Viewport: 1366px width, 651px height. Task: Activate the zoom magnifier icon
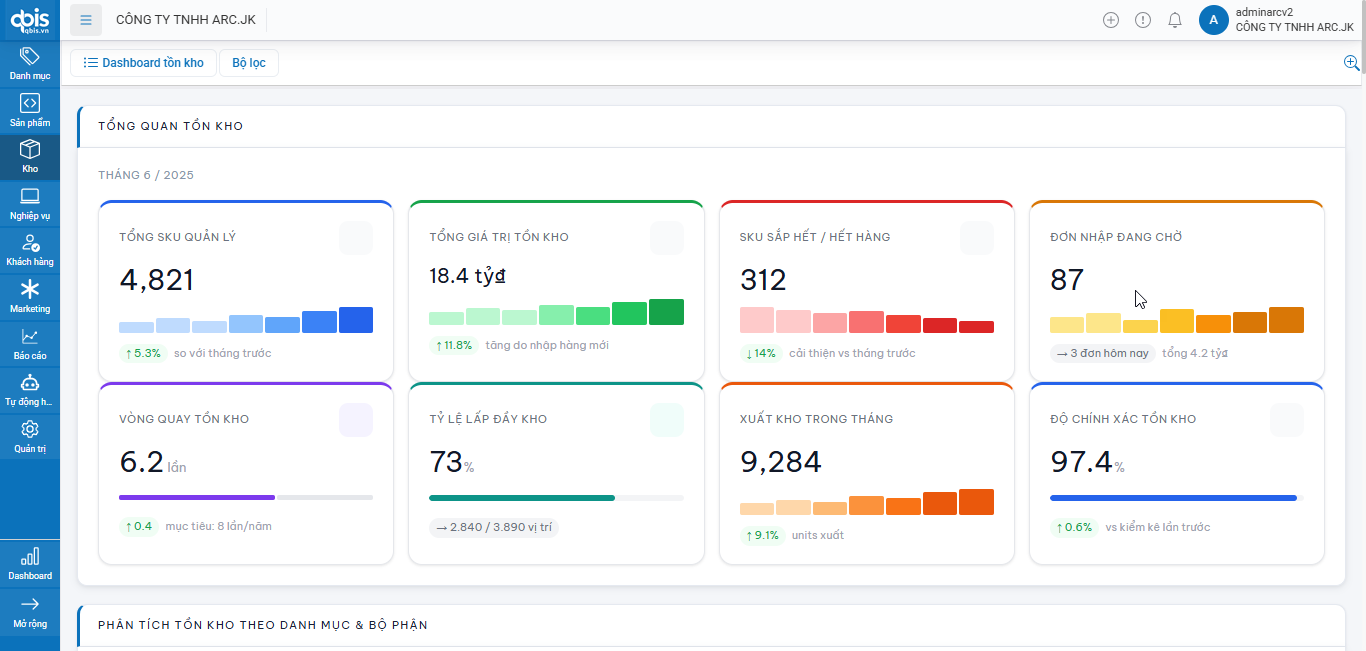[x=1352, y=62]
